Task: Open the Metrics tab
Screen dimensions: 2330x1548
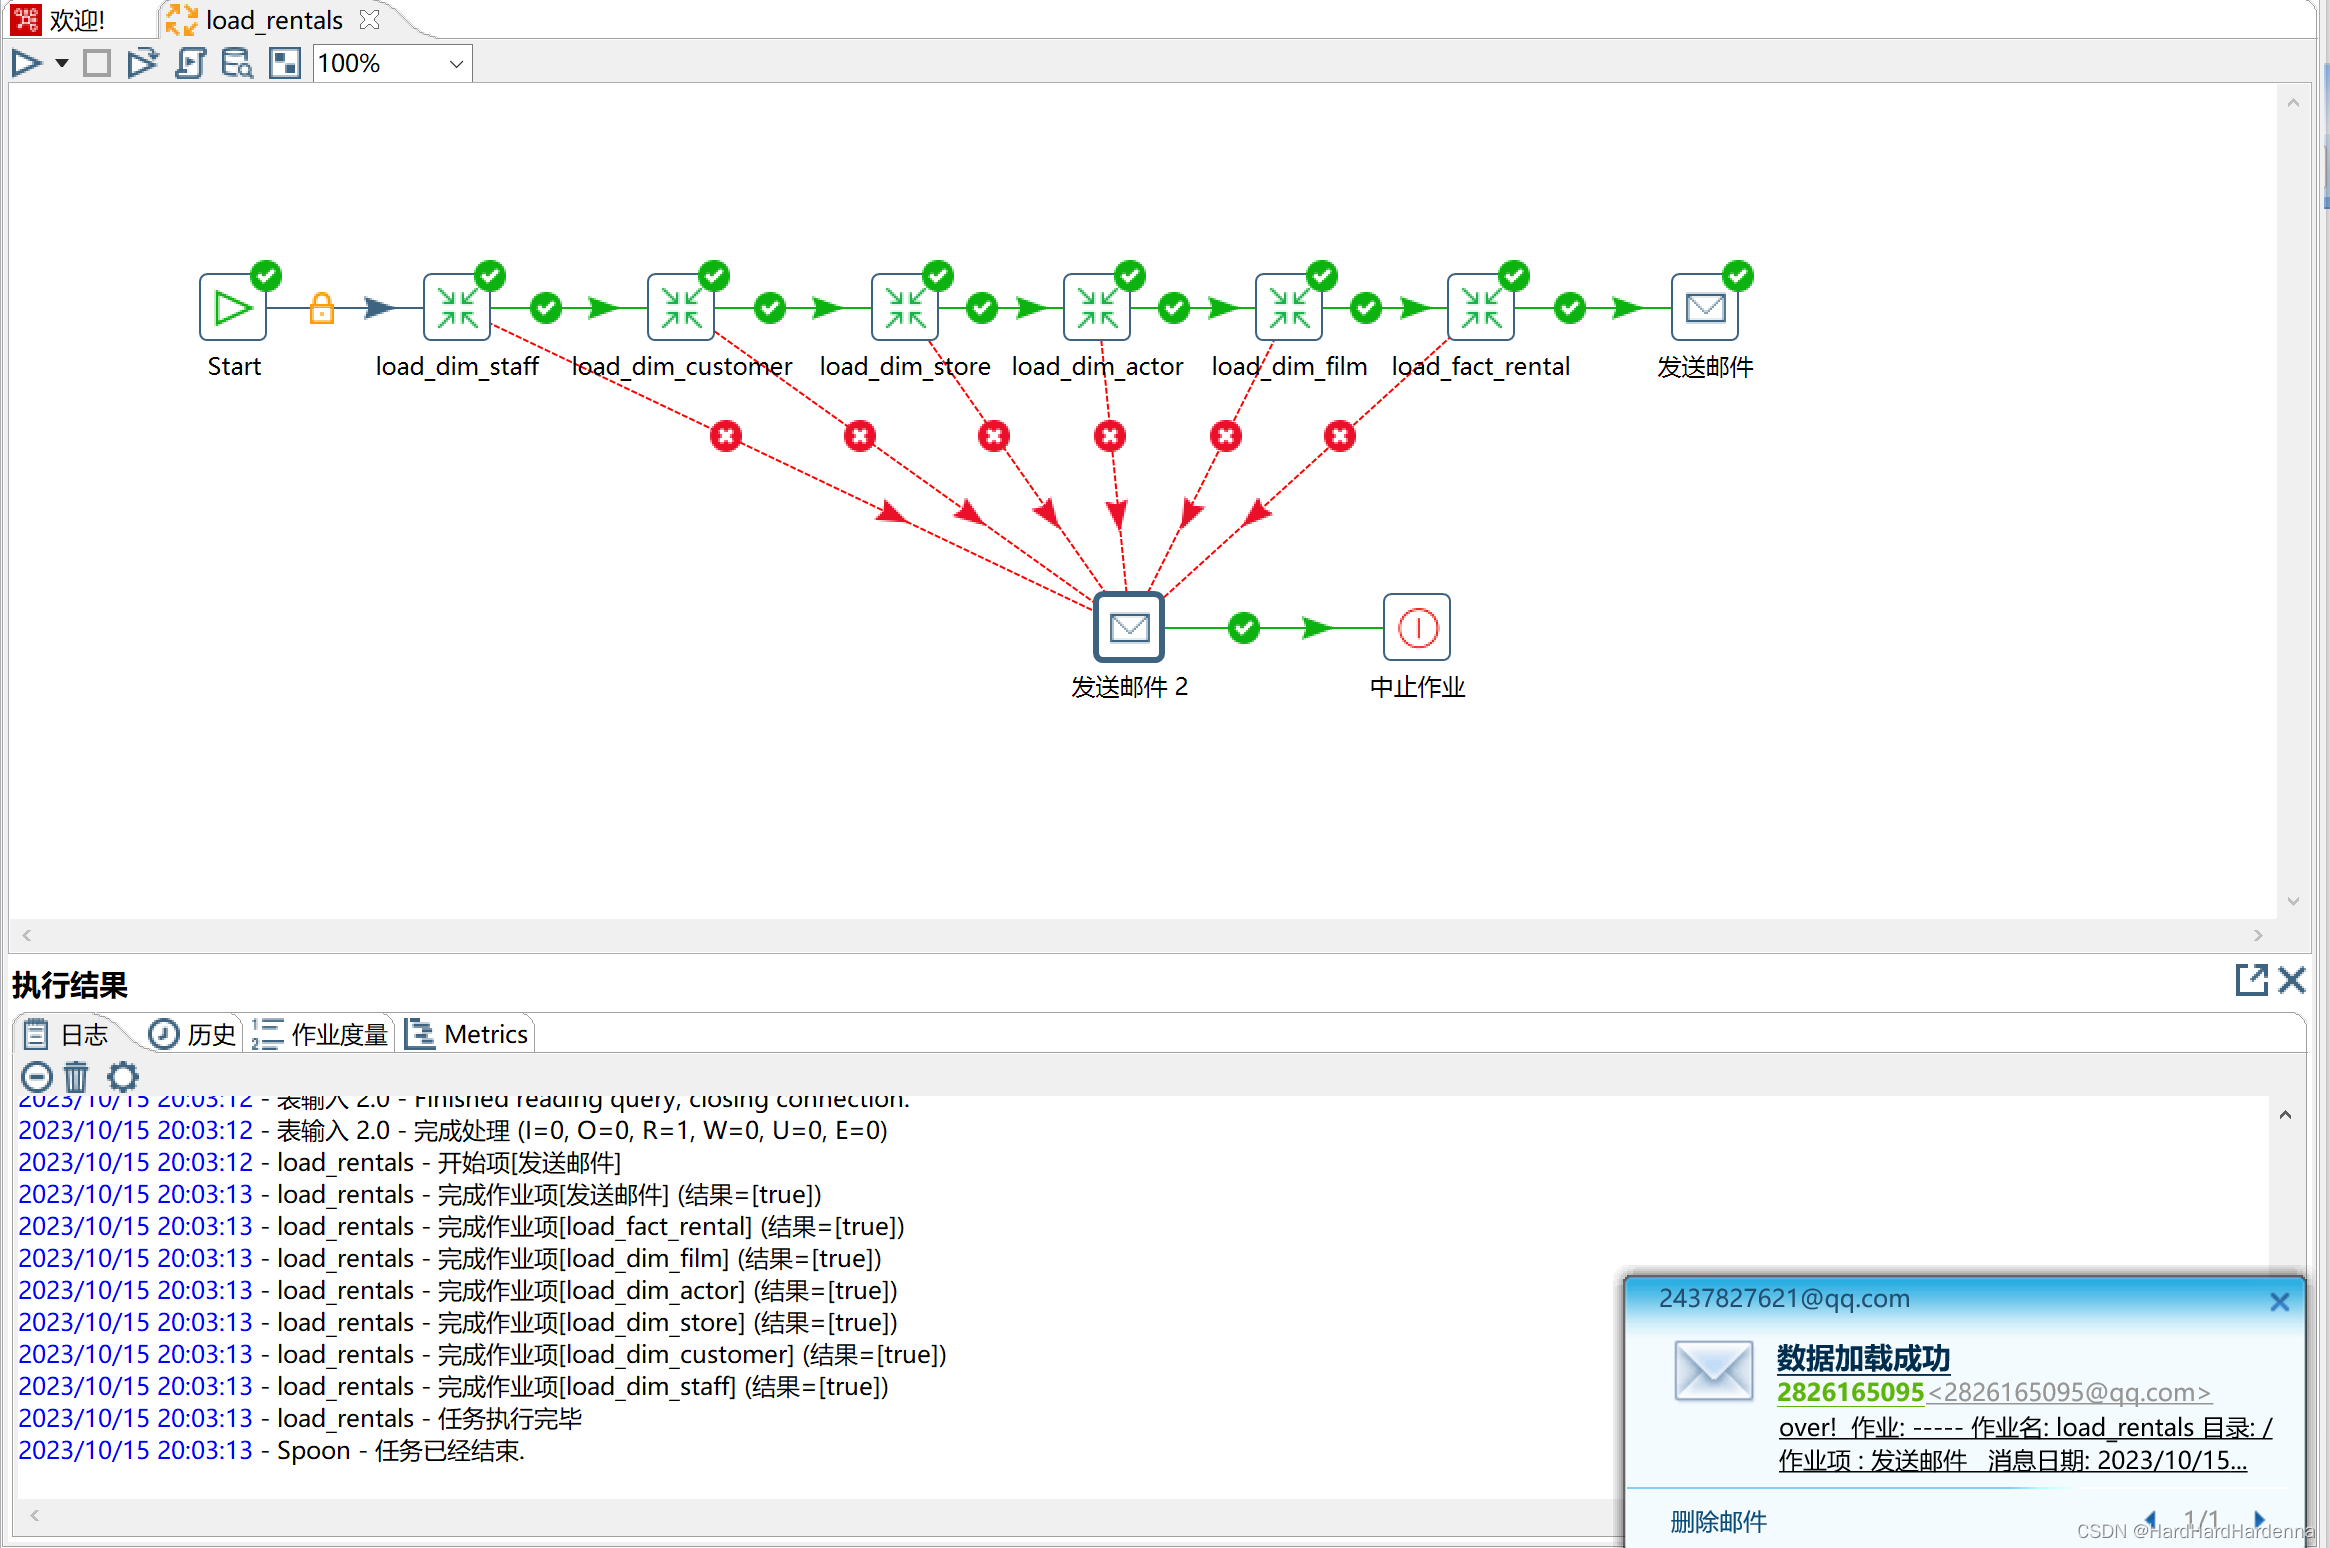Action: click(x=467, y=1034)
